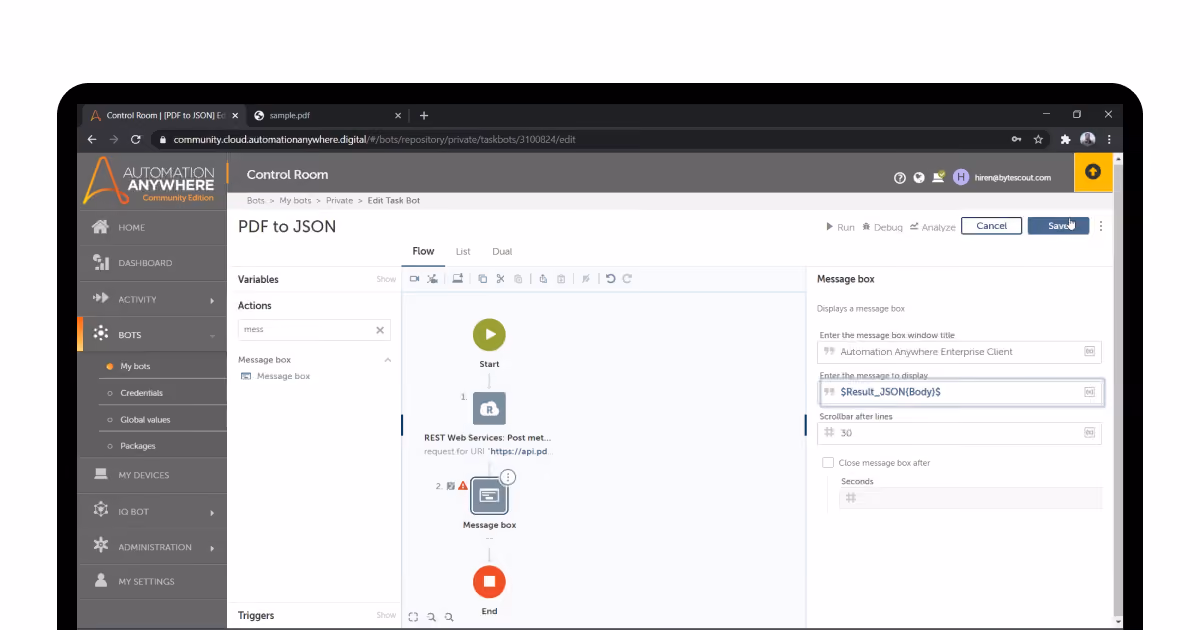The width and height of the screenshot is (1200, 630).
Task: Switch to the Dual view tab
Action: coord(502,252)
